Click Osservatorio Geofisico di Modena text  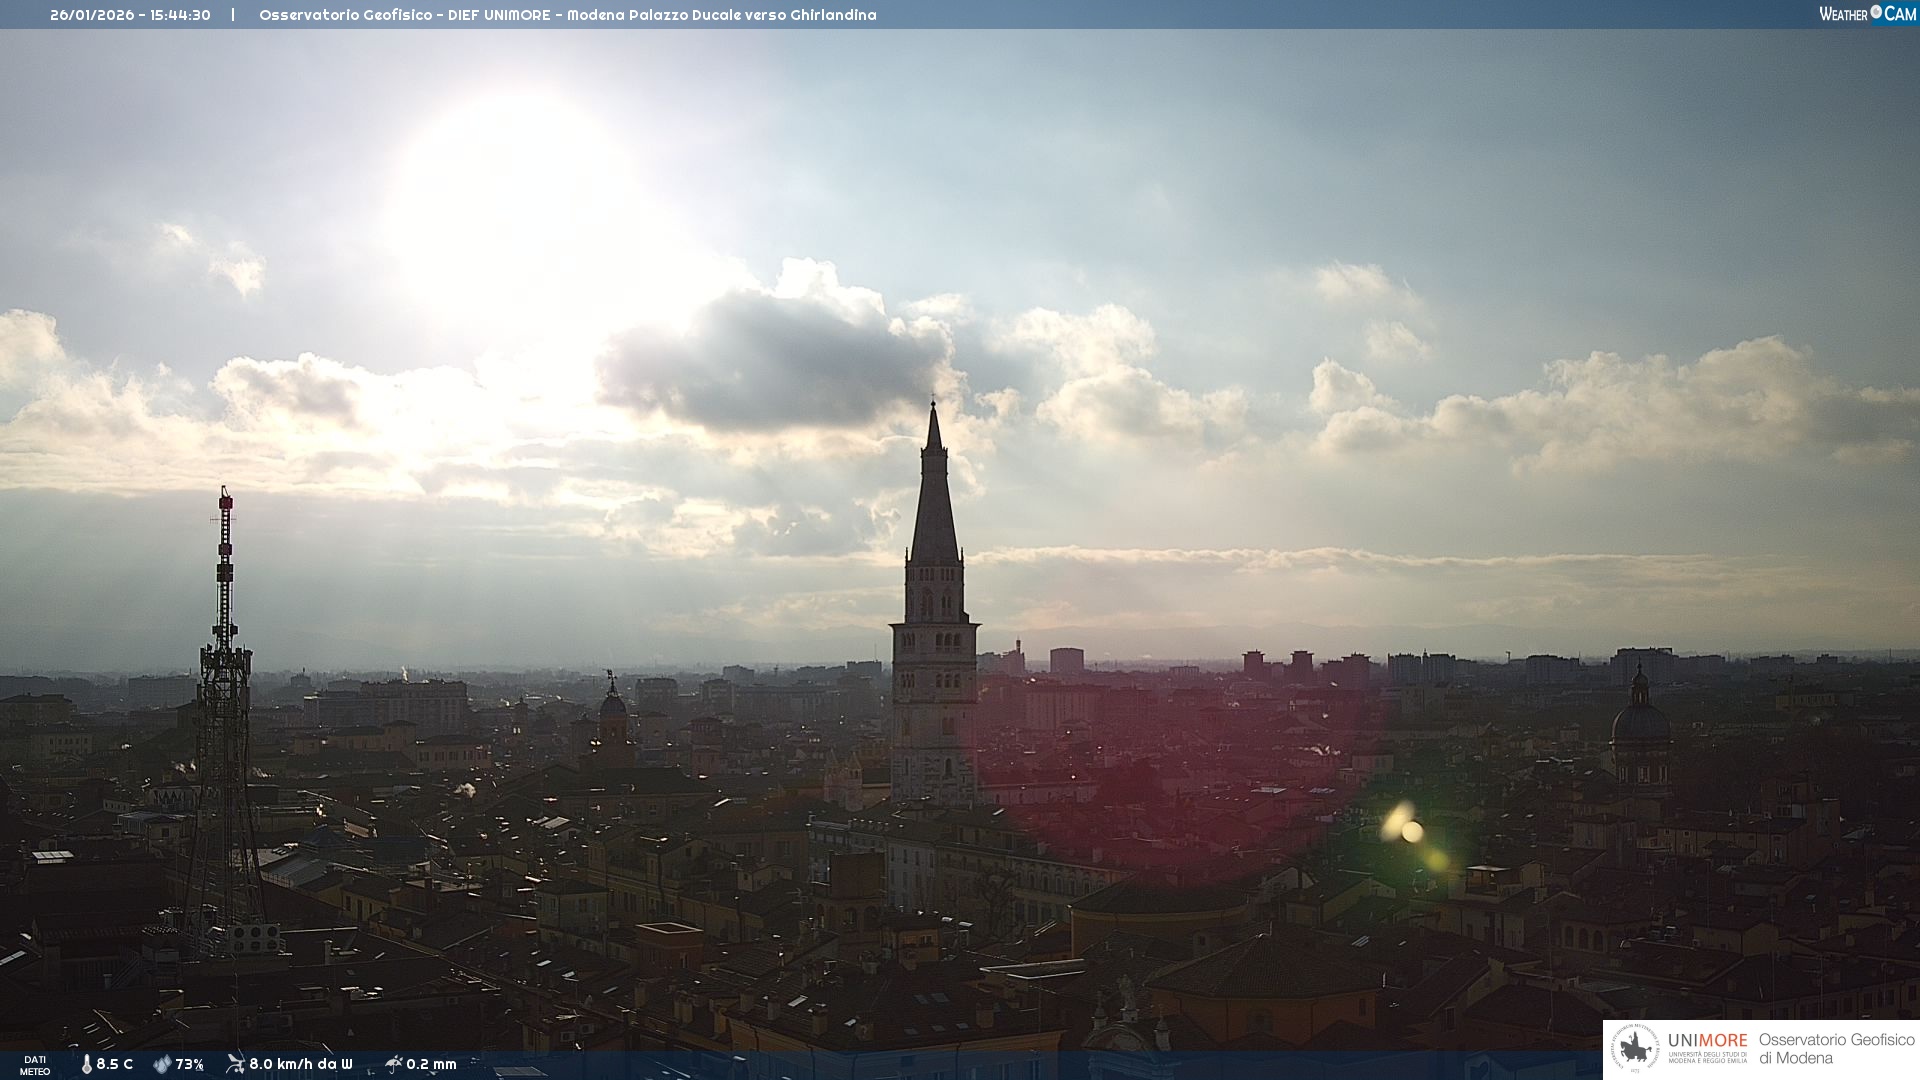click(x=1836, y=1049)
